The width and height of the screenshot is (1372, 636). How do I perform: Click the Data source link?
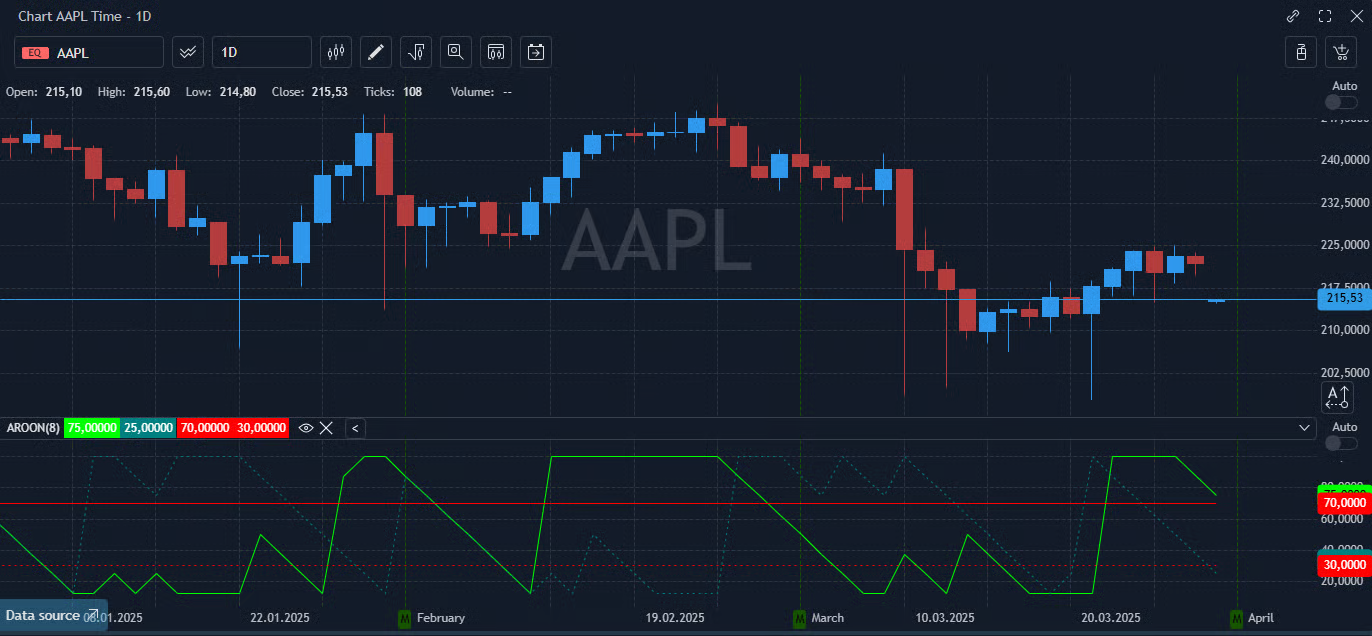click(x=52, y=615)
